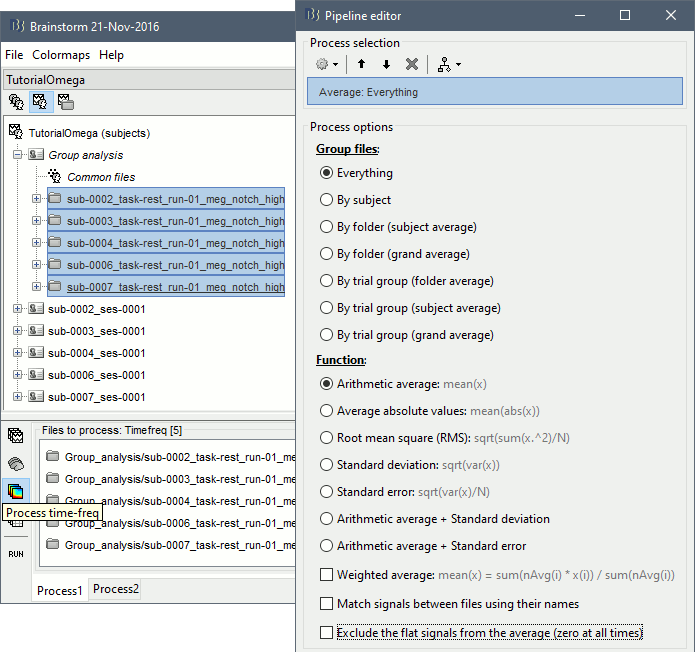This screenshot has height=652, width=695.
Task: Collapse the Group analysis node
Action: 17,155
